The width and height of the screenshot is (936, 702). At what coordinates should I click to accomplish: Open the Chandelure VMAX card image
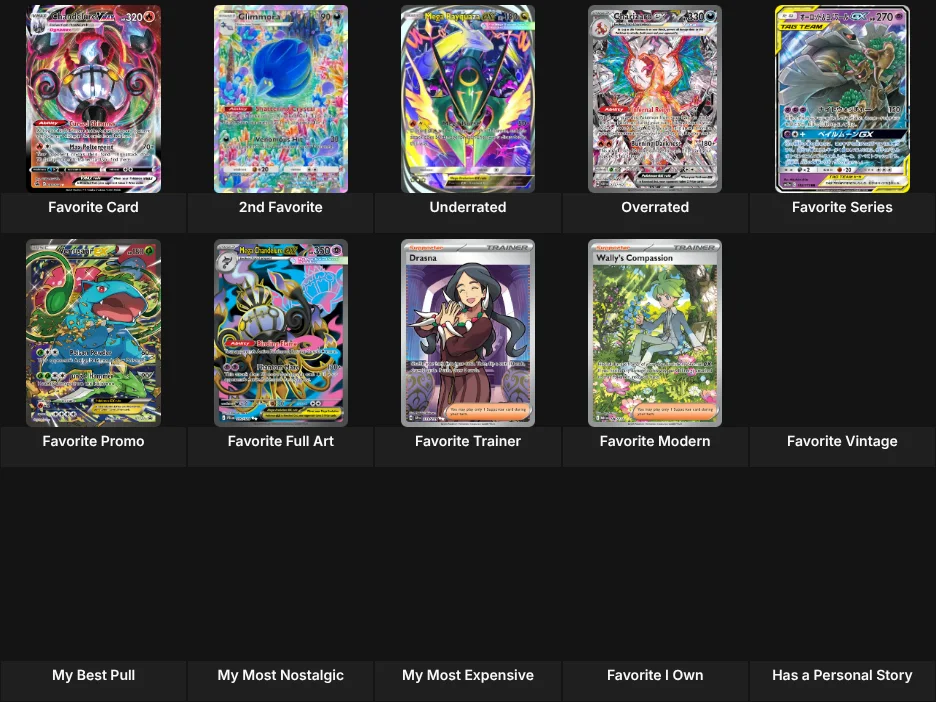[93, 99]
